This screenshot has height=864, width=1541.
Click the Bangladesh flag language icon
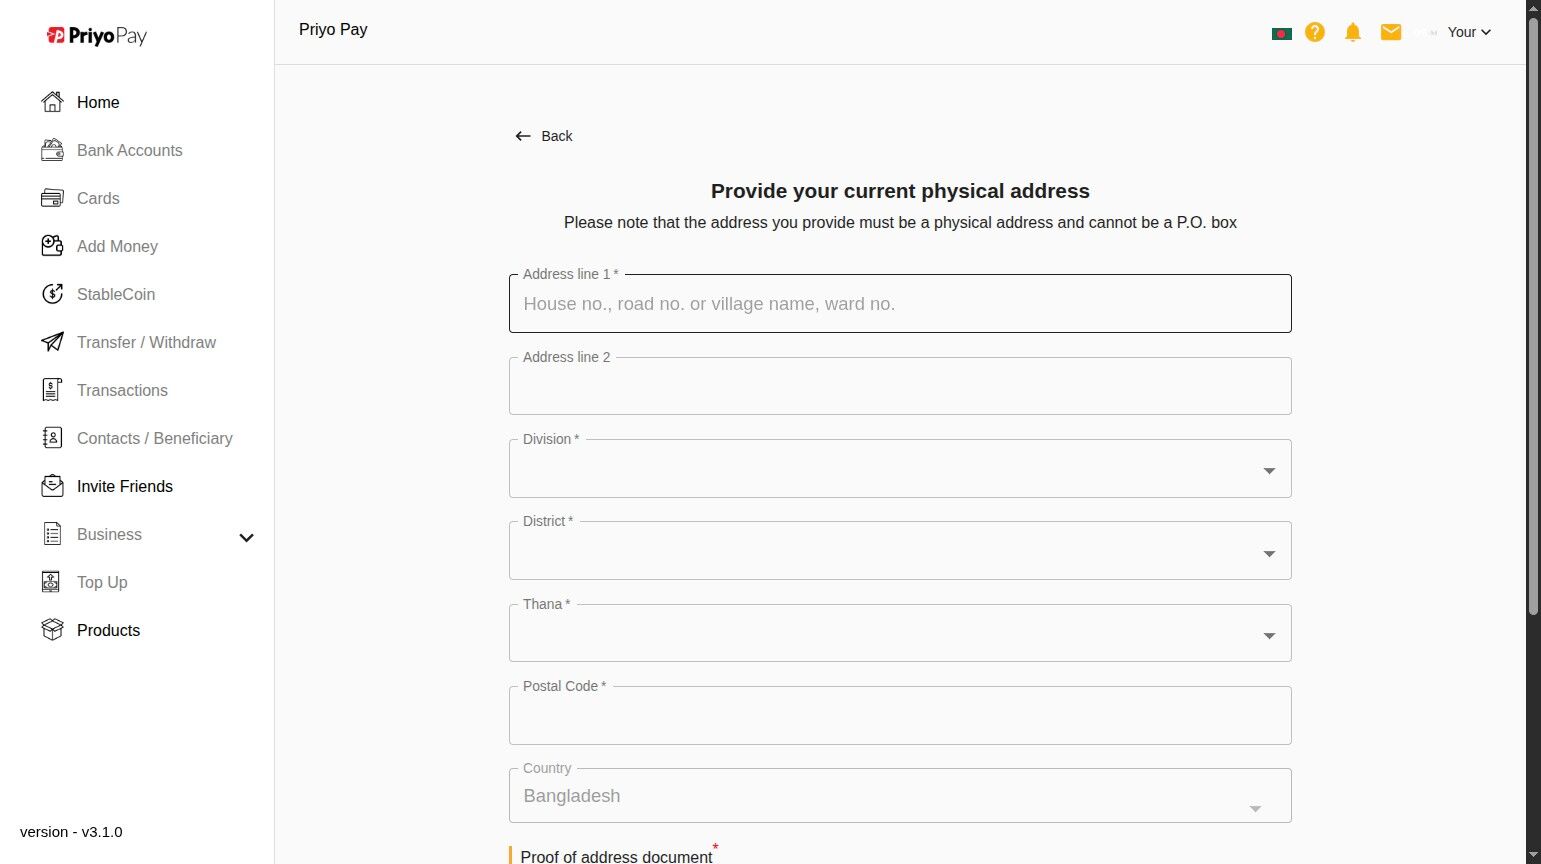click(1281, 33)
